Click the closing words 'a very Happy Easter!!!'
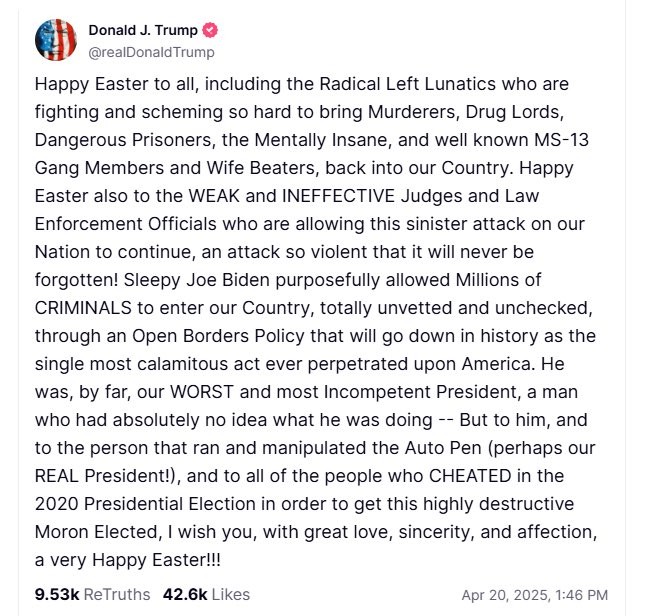 tap(128, 560)
